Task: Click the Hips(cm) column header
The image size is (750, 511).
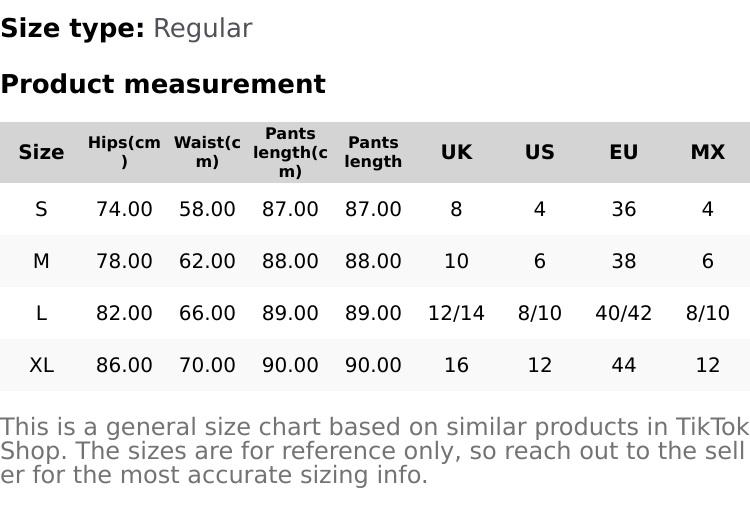Action: point(124,152)
